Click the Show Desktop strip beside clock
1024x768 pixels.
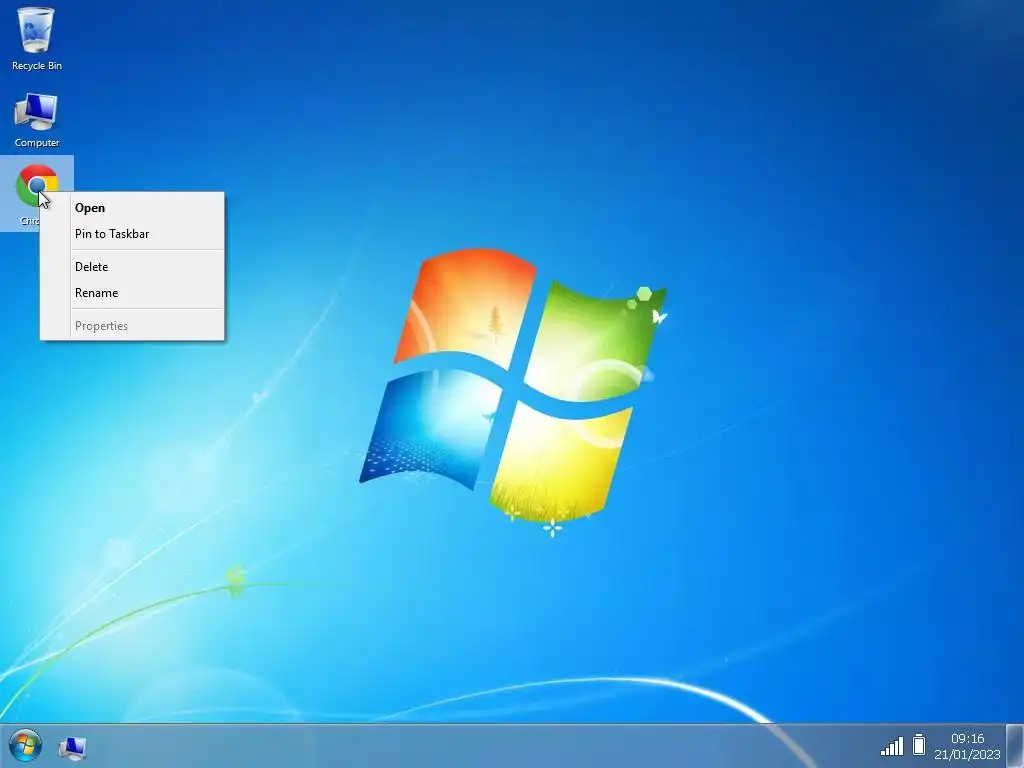(1015, 746)
